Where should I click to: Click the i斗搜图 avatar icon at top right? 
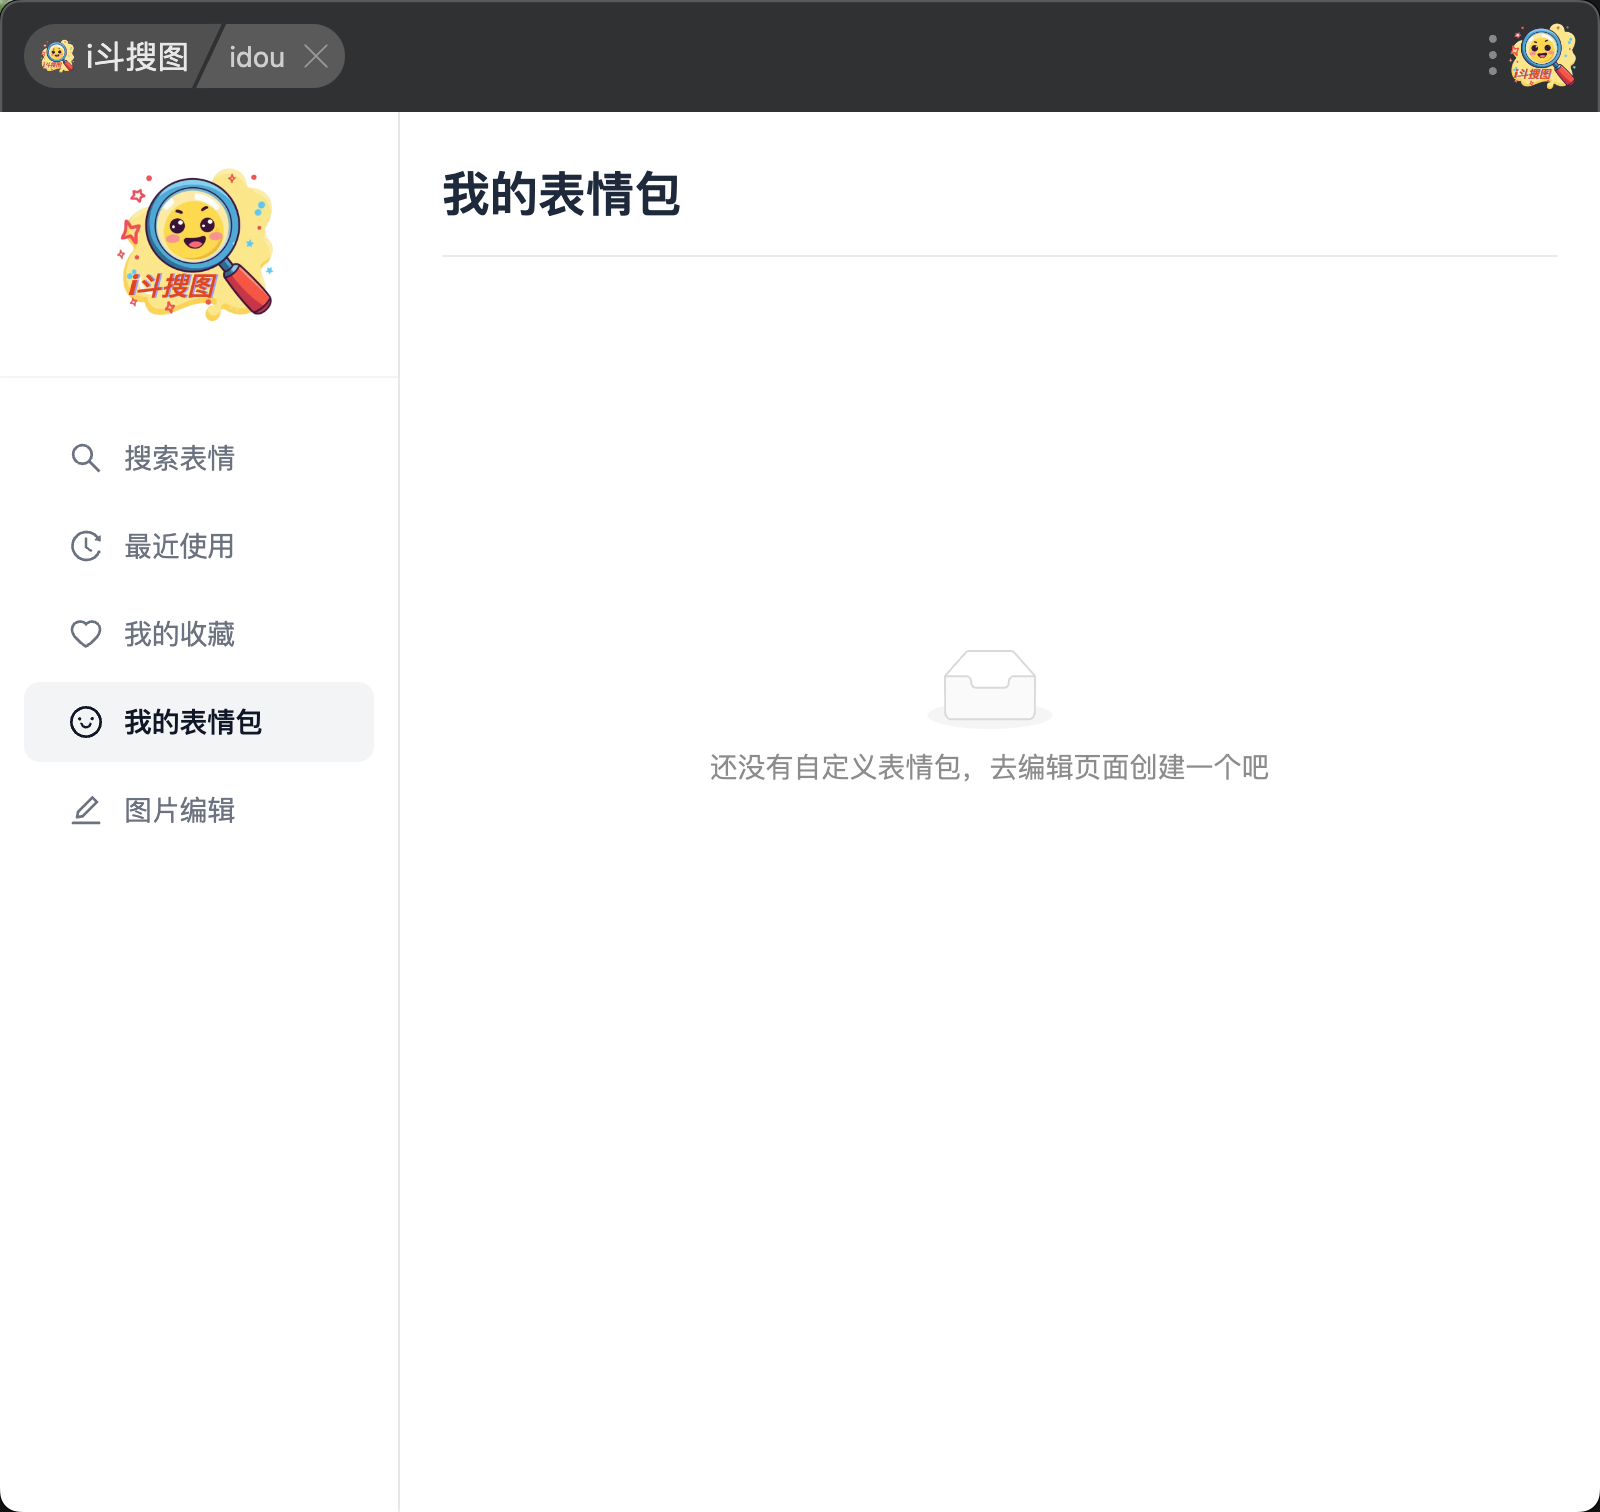click(1543, 56)
